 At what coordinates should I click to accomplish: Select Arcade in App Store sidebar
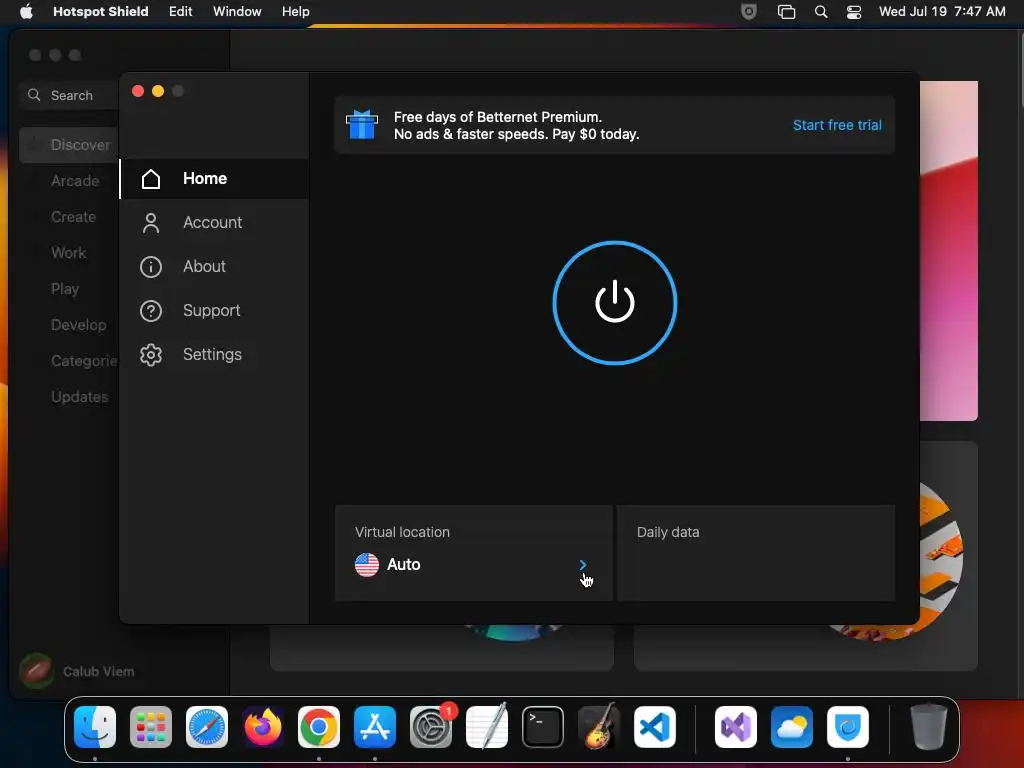point(75,181)
